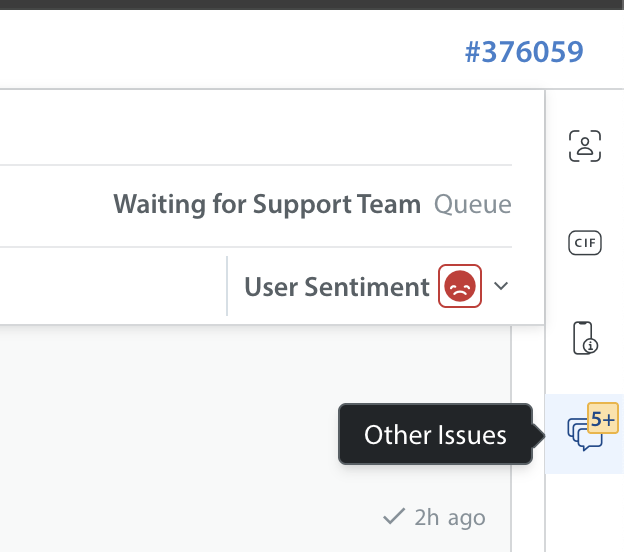Click the info circle on the phone icon
The width and height of the screenshot is (624, 552).
(x=591, y=346)
